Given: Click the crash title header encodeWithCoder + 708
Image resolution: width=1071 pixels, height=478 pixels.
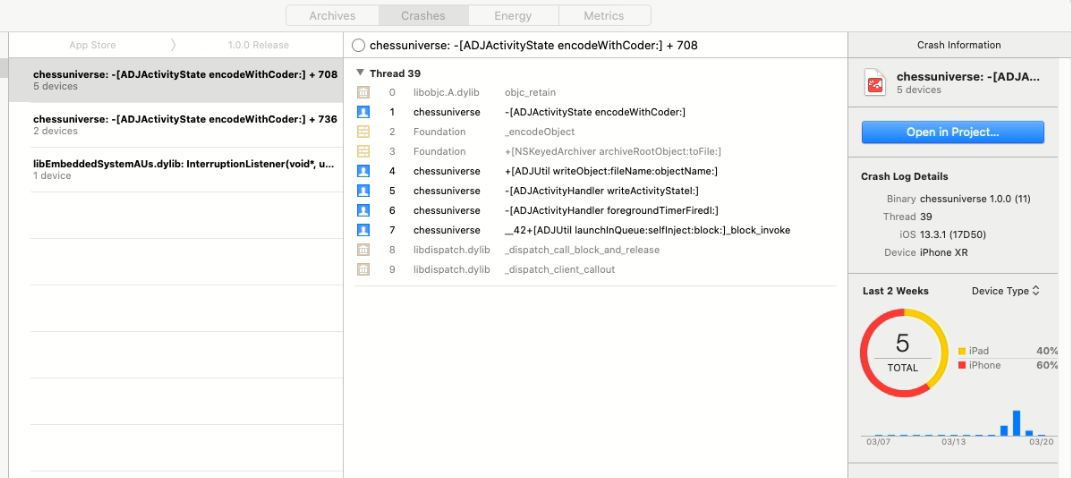Looking at the screenshot, I should (x=533, y=46).
